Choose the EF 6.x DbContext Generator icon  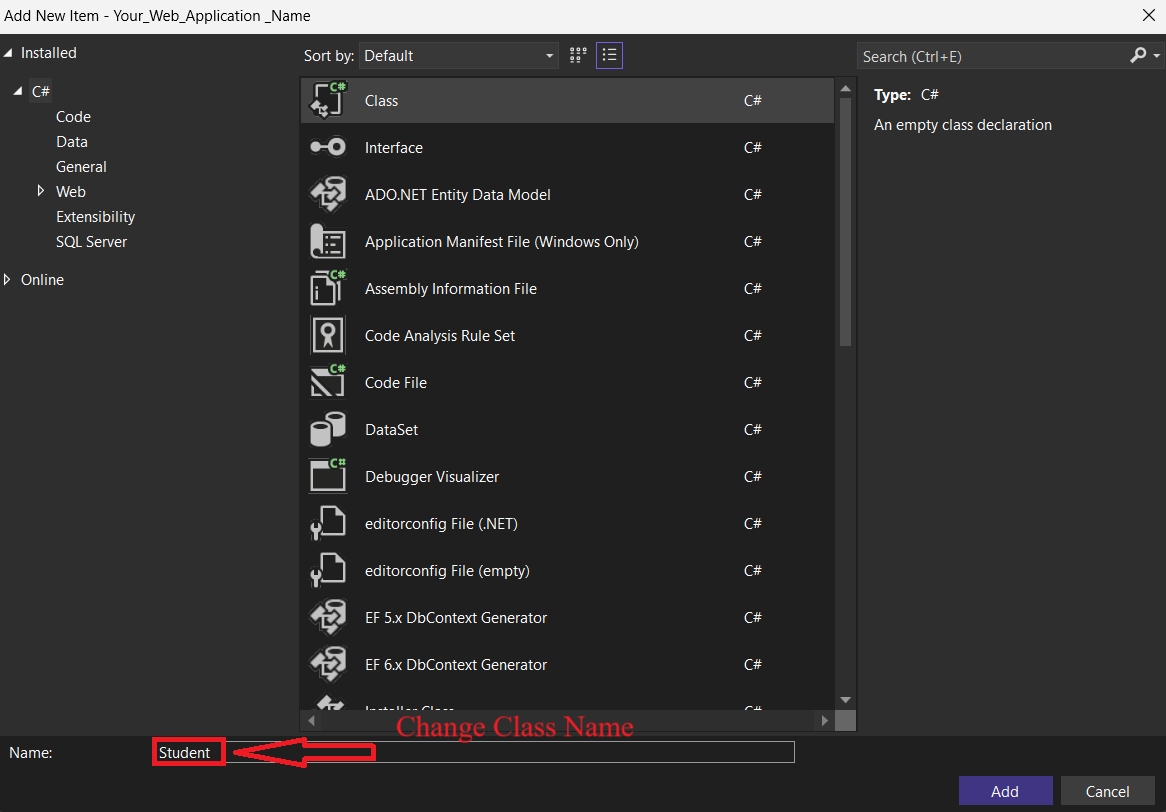tap(328, 665)
